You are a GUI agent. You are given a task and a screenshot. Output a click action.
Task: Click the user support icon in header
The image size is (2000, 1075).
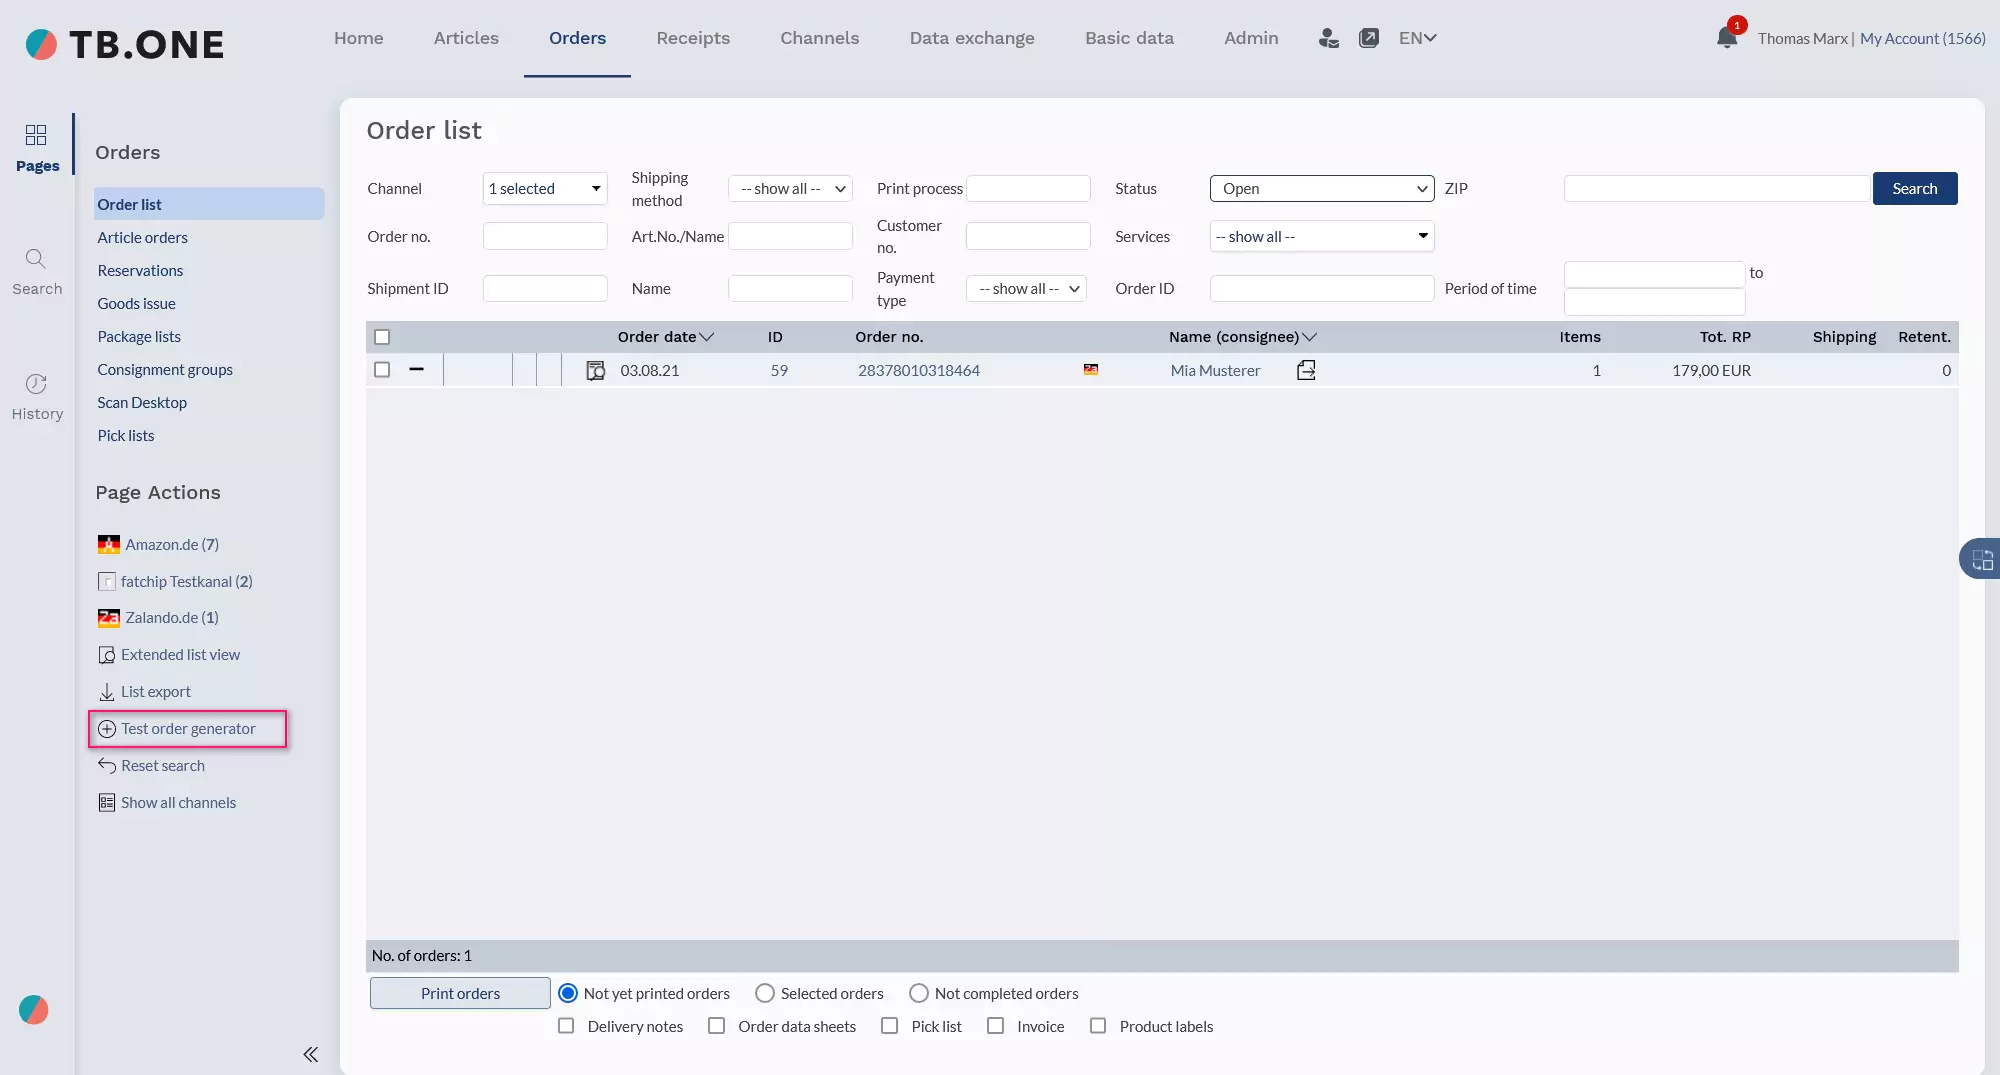[1328, 38]
